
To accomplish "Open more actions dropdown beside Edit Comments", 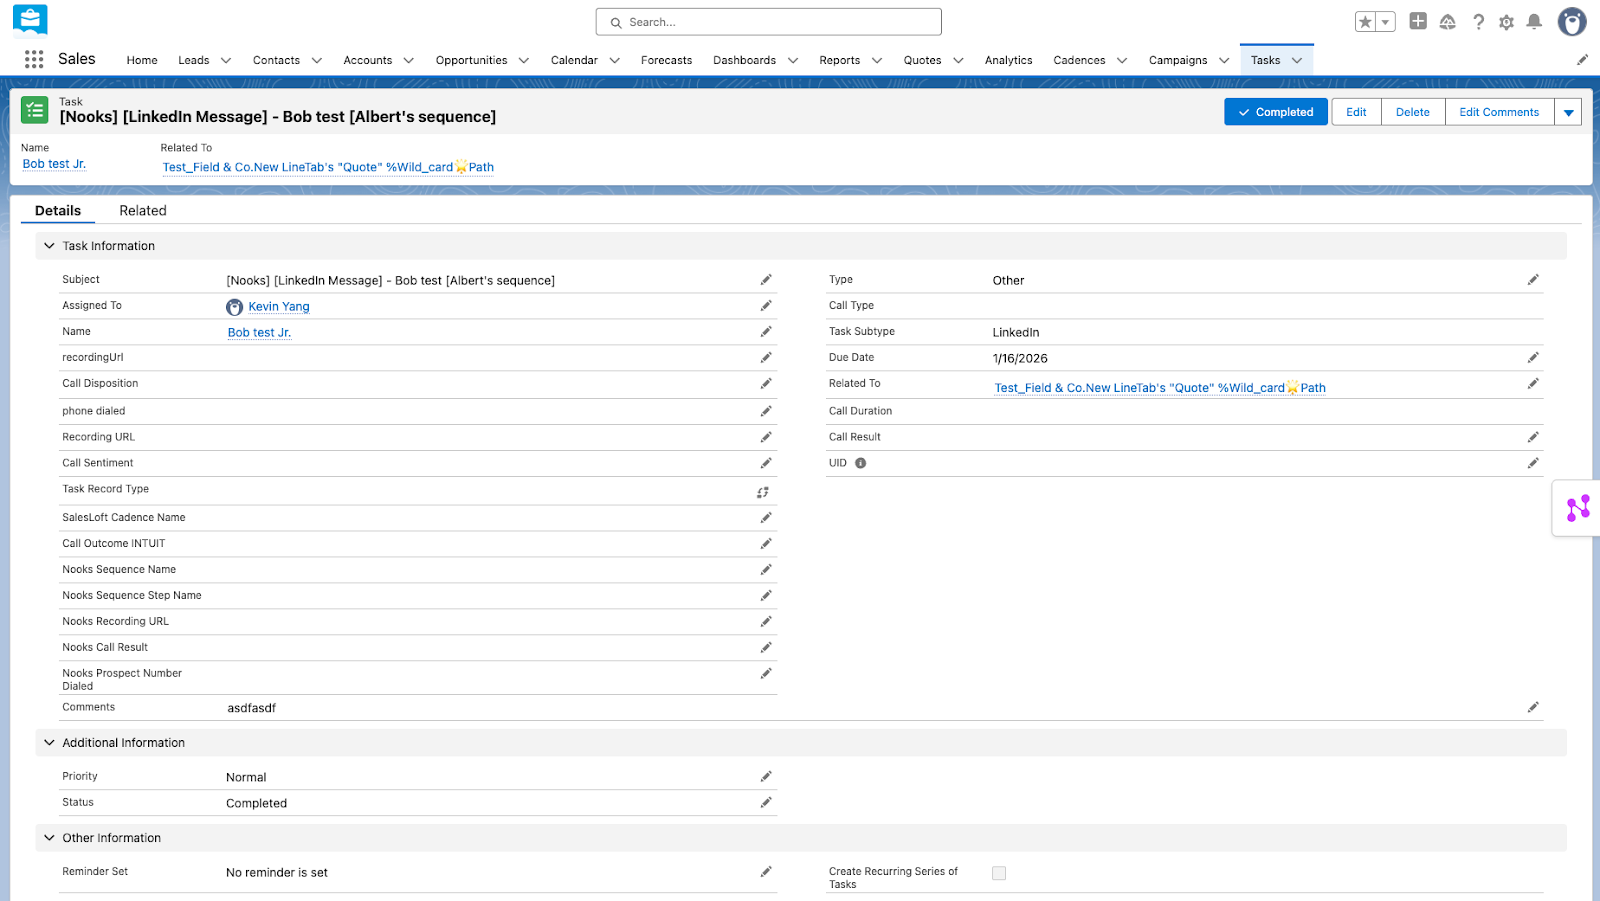I will point(1569,112).
